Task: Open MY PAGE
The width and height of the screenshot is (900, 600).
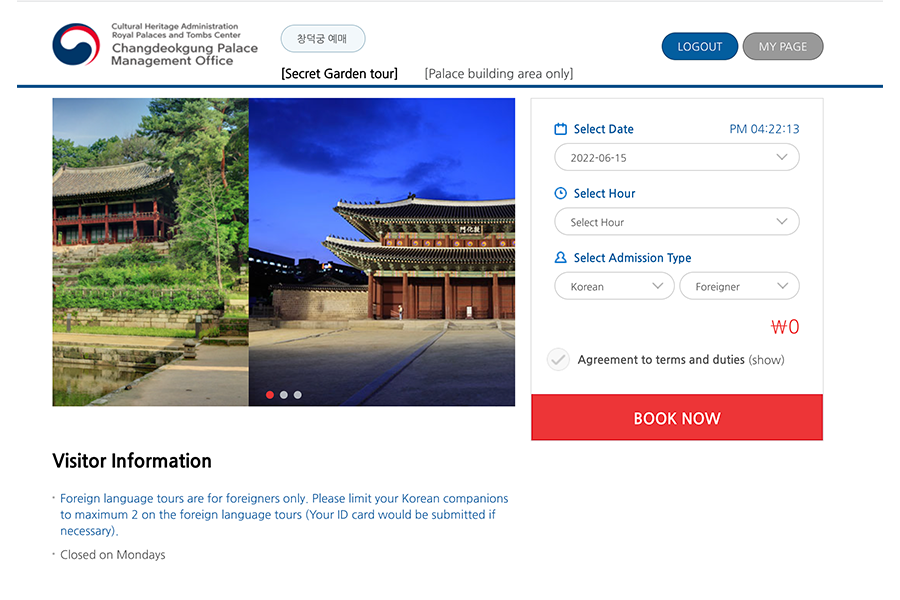Action: coord(782,46)
